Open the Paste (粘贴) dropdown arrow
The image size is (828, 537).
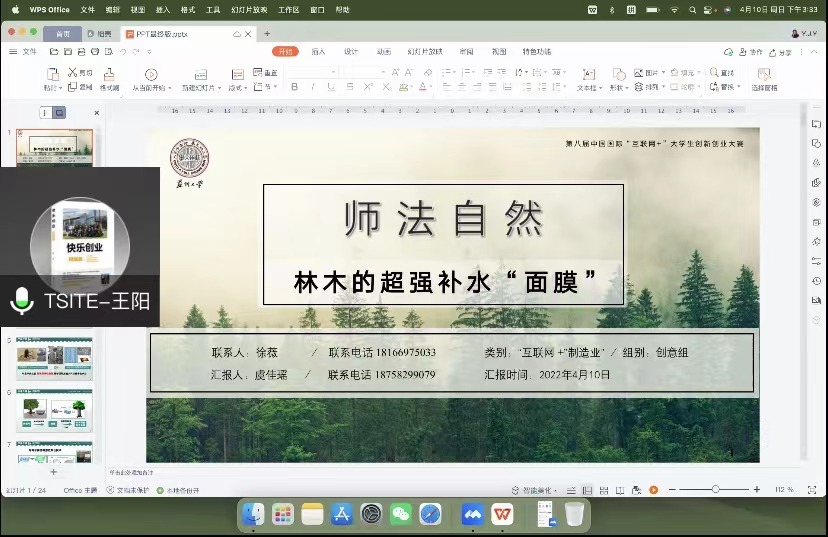[59, 88]
